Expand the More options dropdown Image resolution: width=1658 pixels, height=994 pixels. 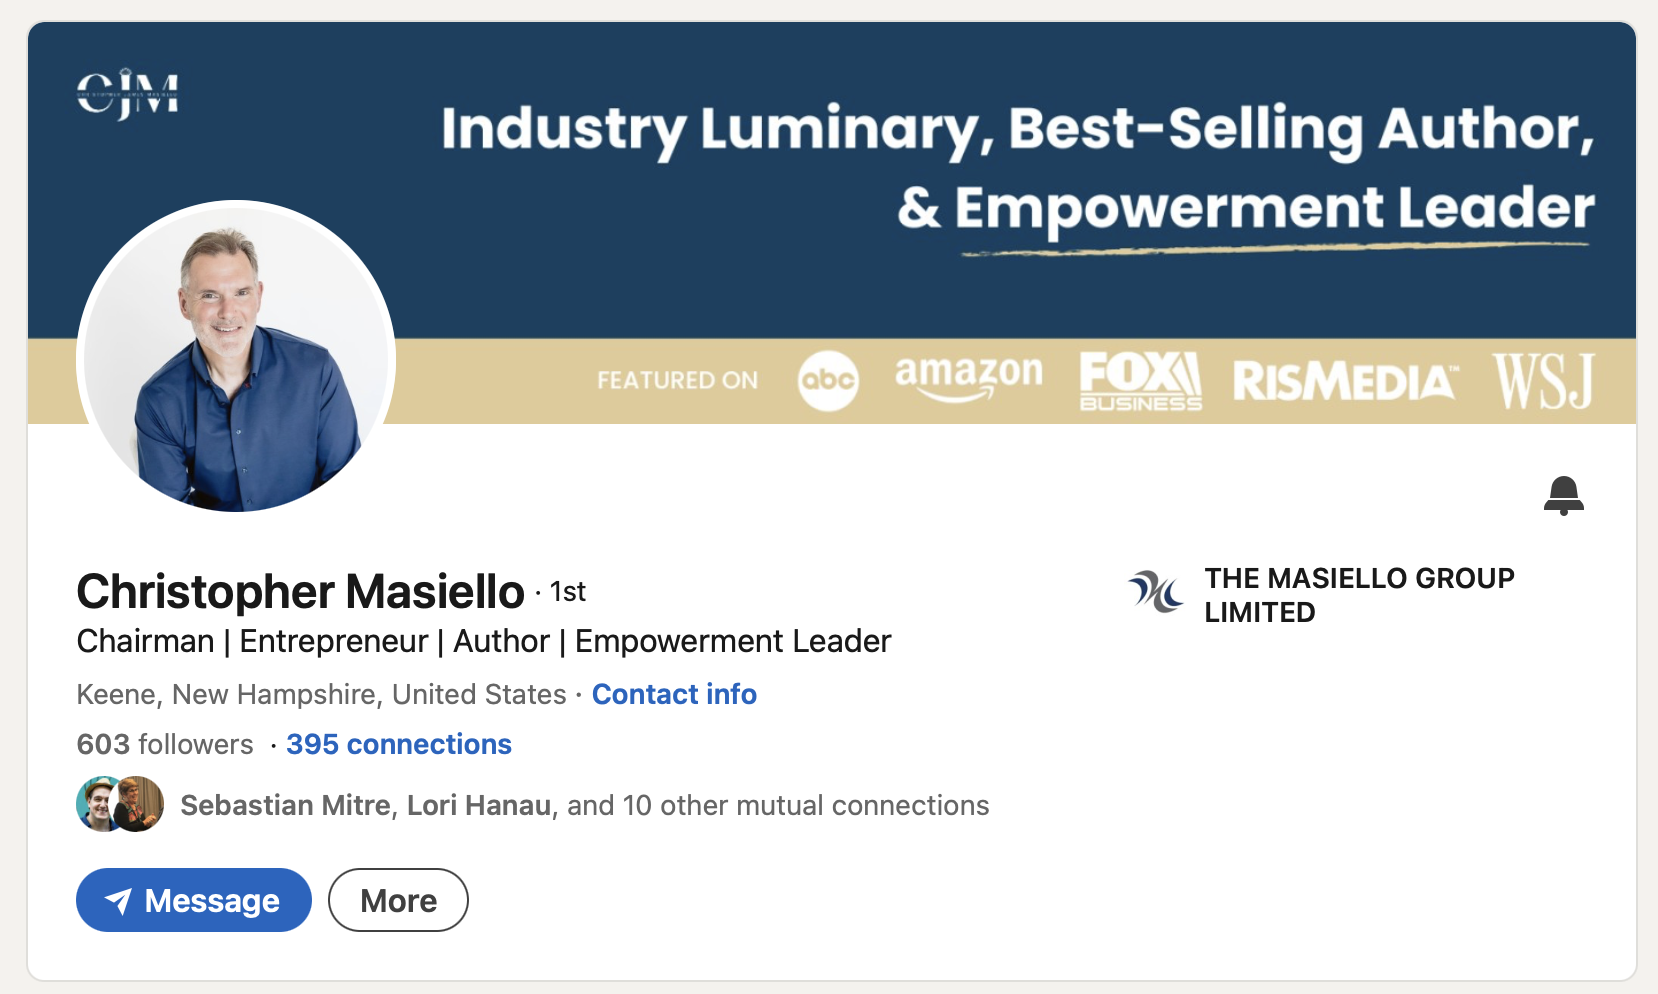(x=398, y=900)
